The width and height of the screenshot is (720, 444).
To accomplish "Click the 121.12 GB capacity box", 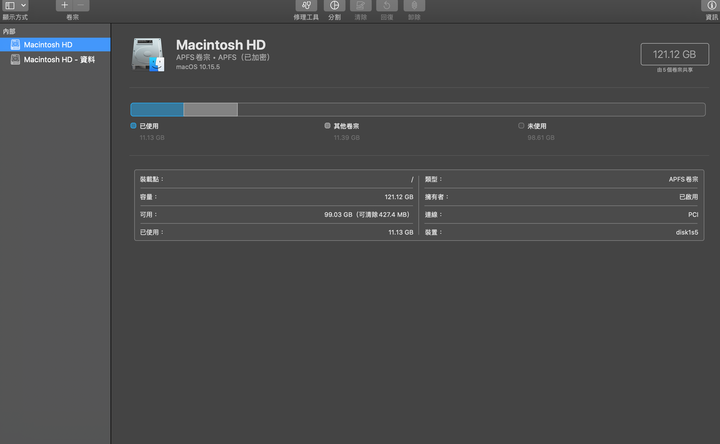I will (675, 54).
